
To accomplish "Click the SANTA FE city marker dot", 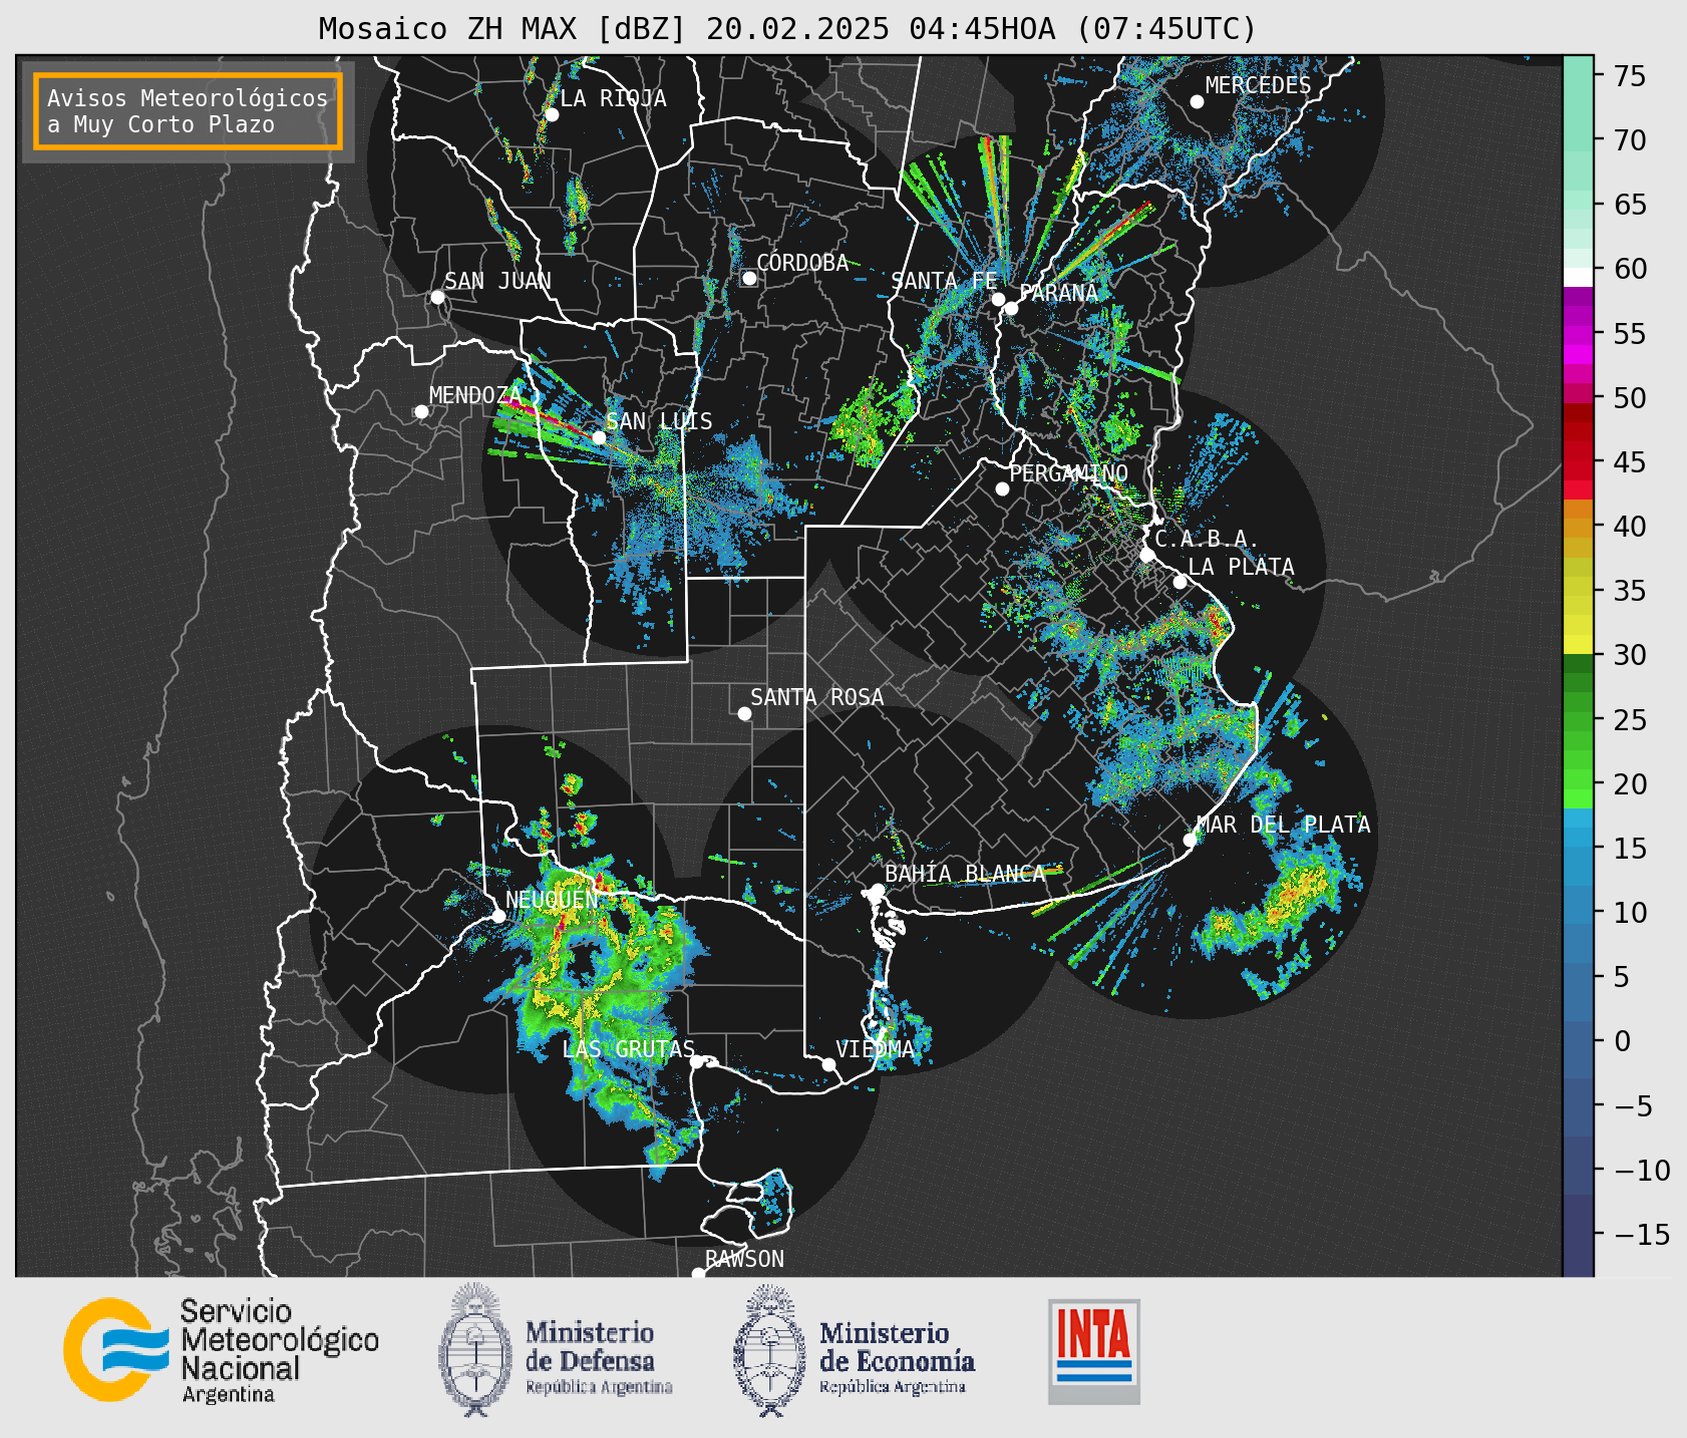I will point(998,299).
